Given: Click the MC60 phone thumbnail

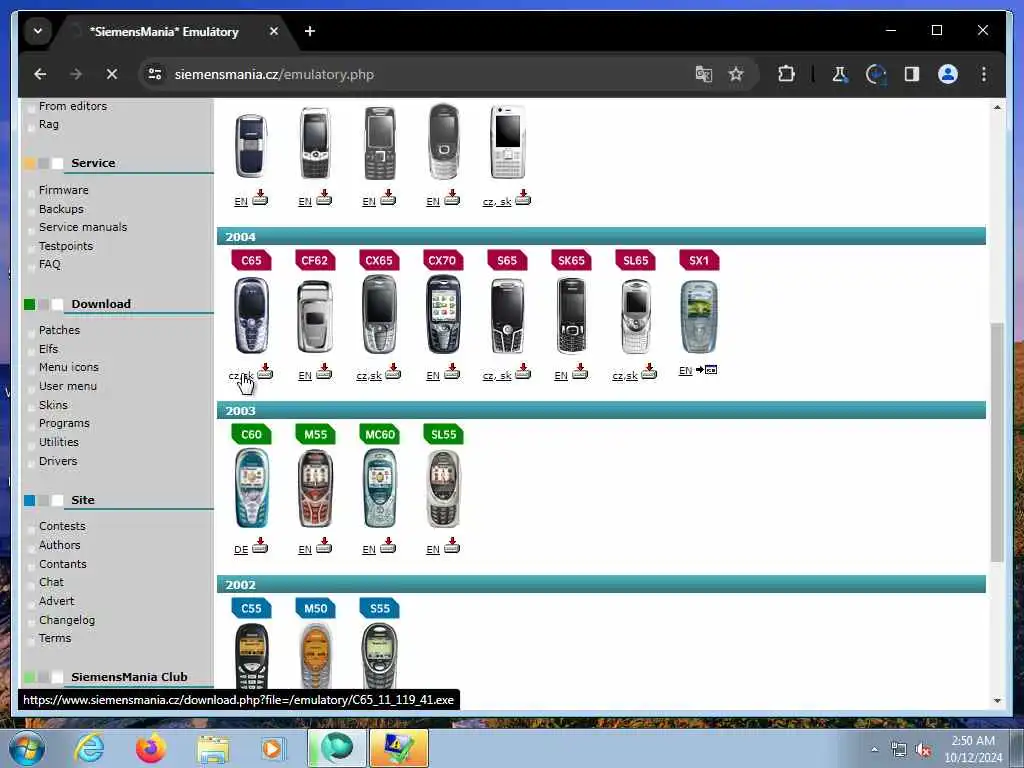Looking at the screenshot, I should (x=379, y=488).
